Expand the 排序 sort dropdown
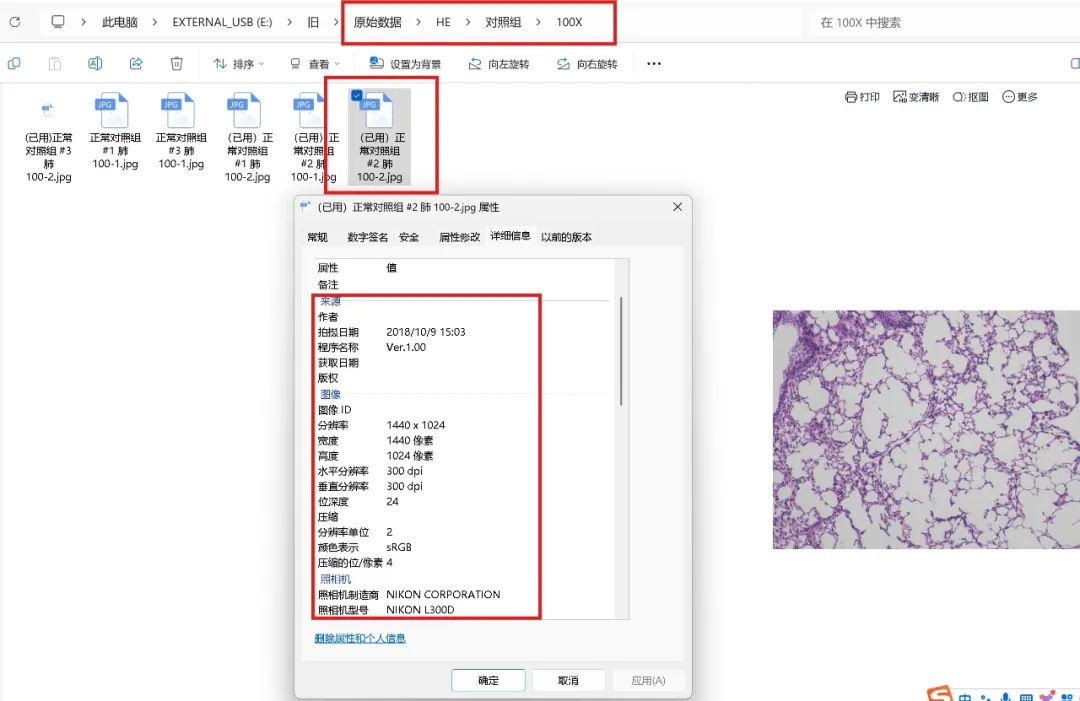The width and height of the screenshot is (1080, 701). pyautogui.click(x=238, y=63)
